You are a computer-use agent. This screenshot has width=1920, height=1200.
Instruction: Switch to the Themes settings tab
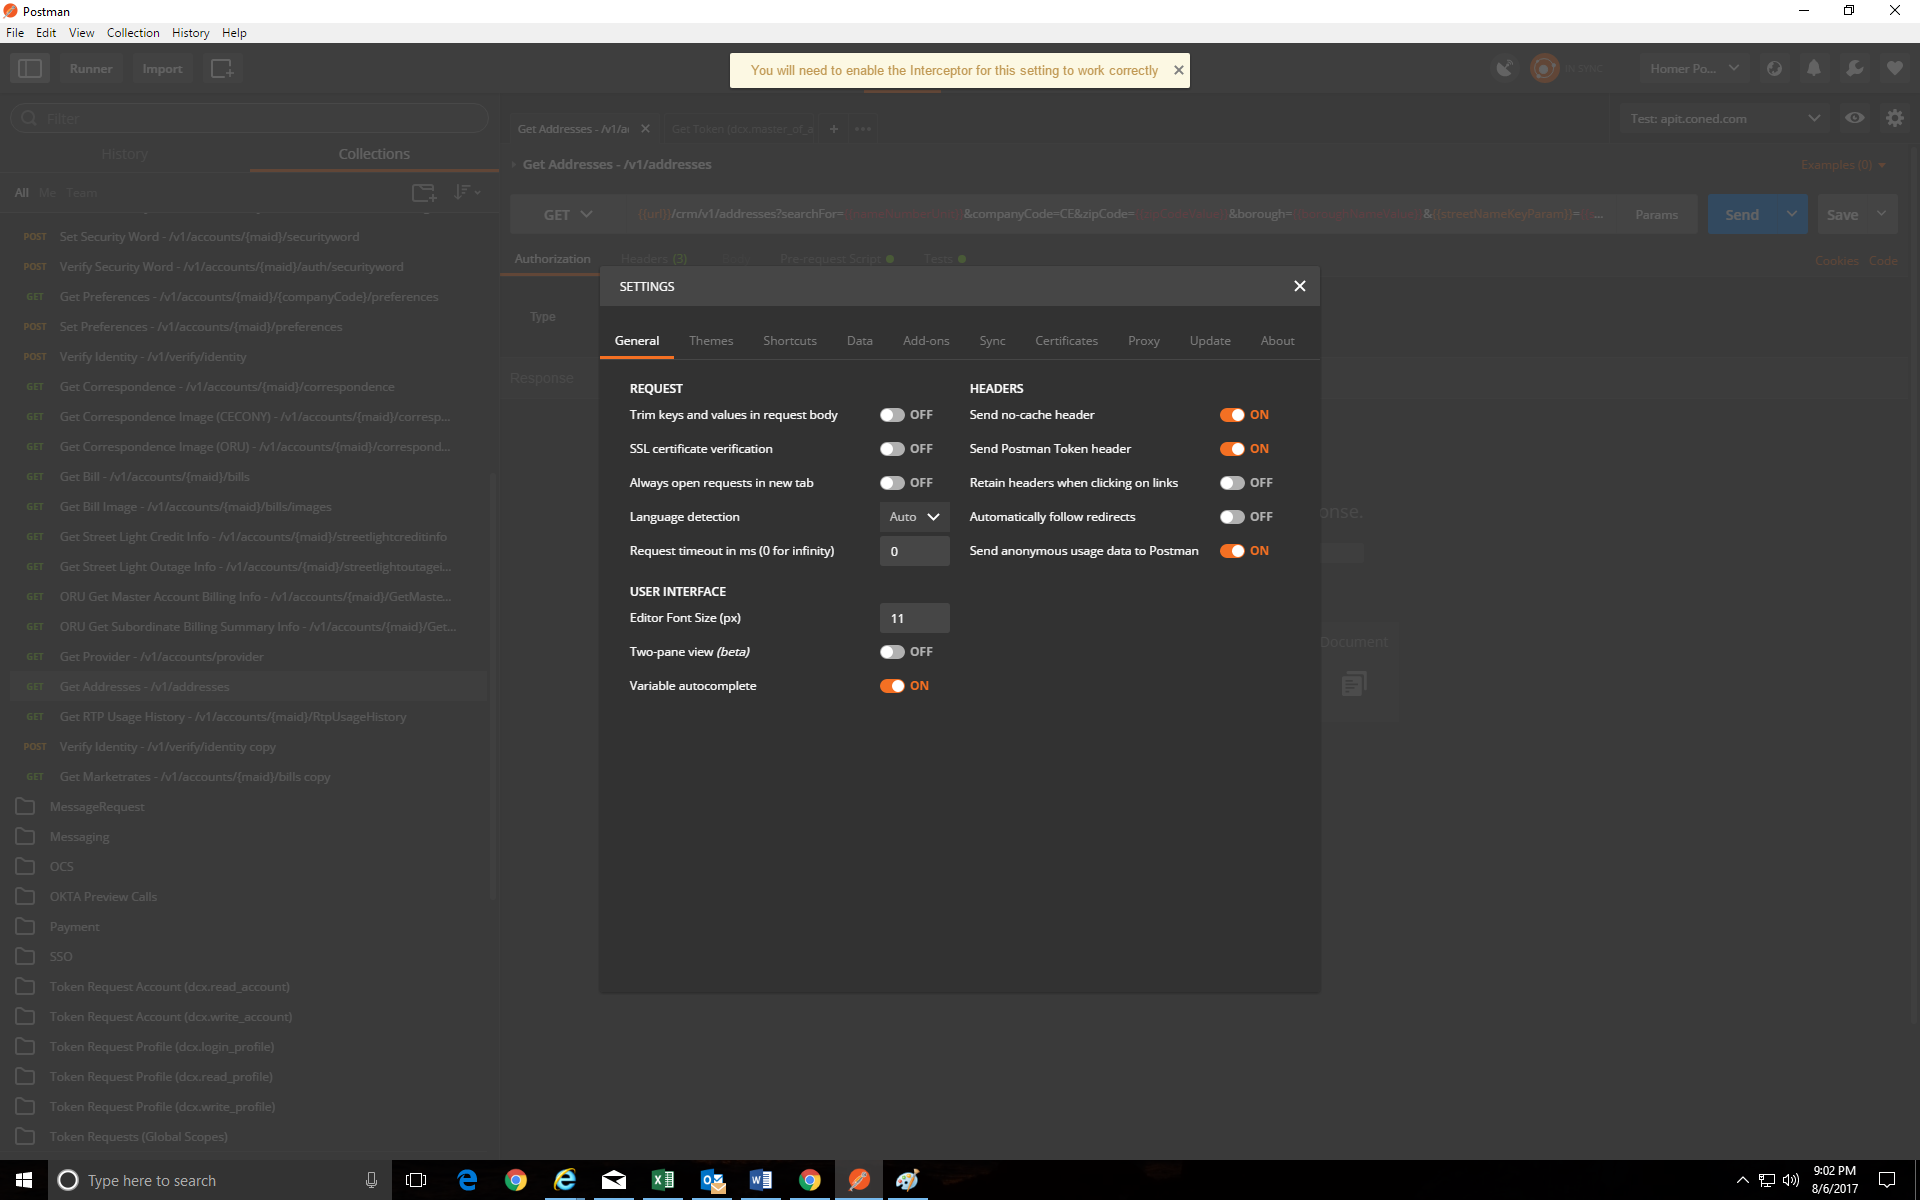(711, 340)
